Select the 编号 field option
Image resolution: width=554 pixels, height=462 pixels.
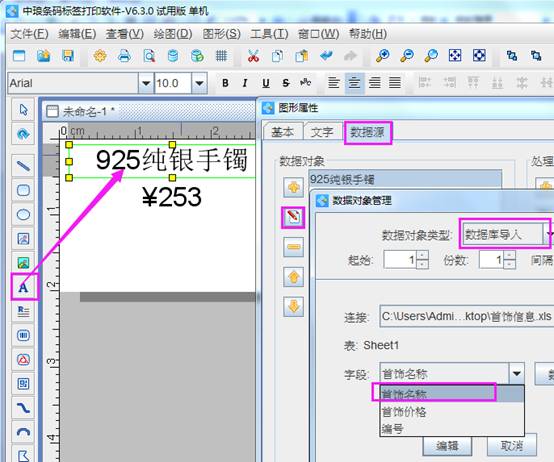(452, 428)
